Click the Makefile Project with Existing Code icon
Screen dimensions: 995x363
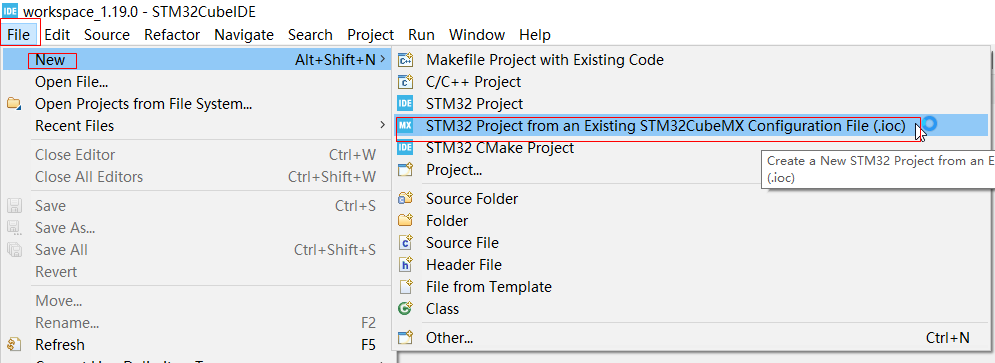tap(405, 60)
